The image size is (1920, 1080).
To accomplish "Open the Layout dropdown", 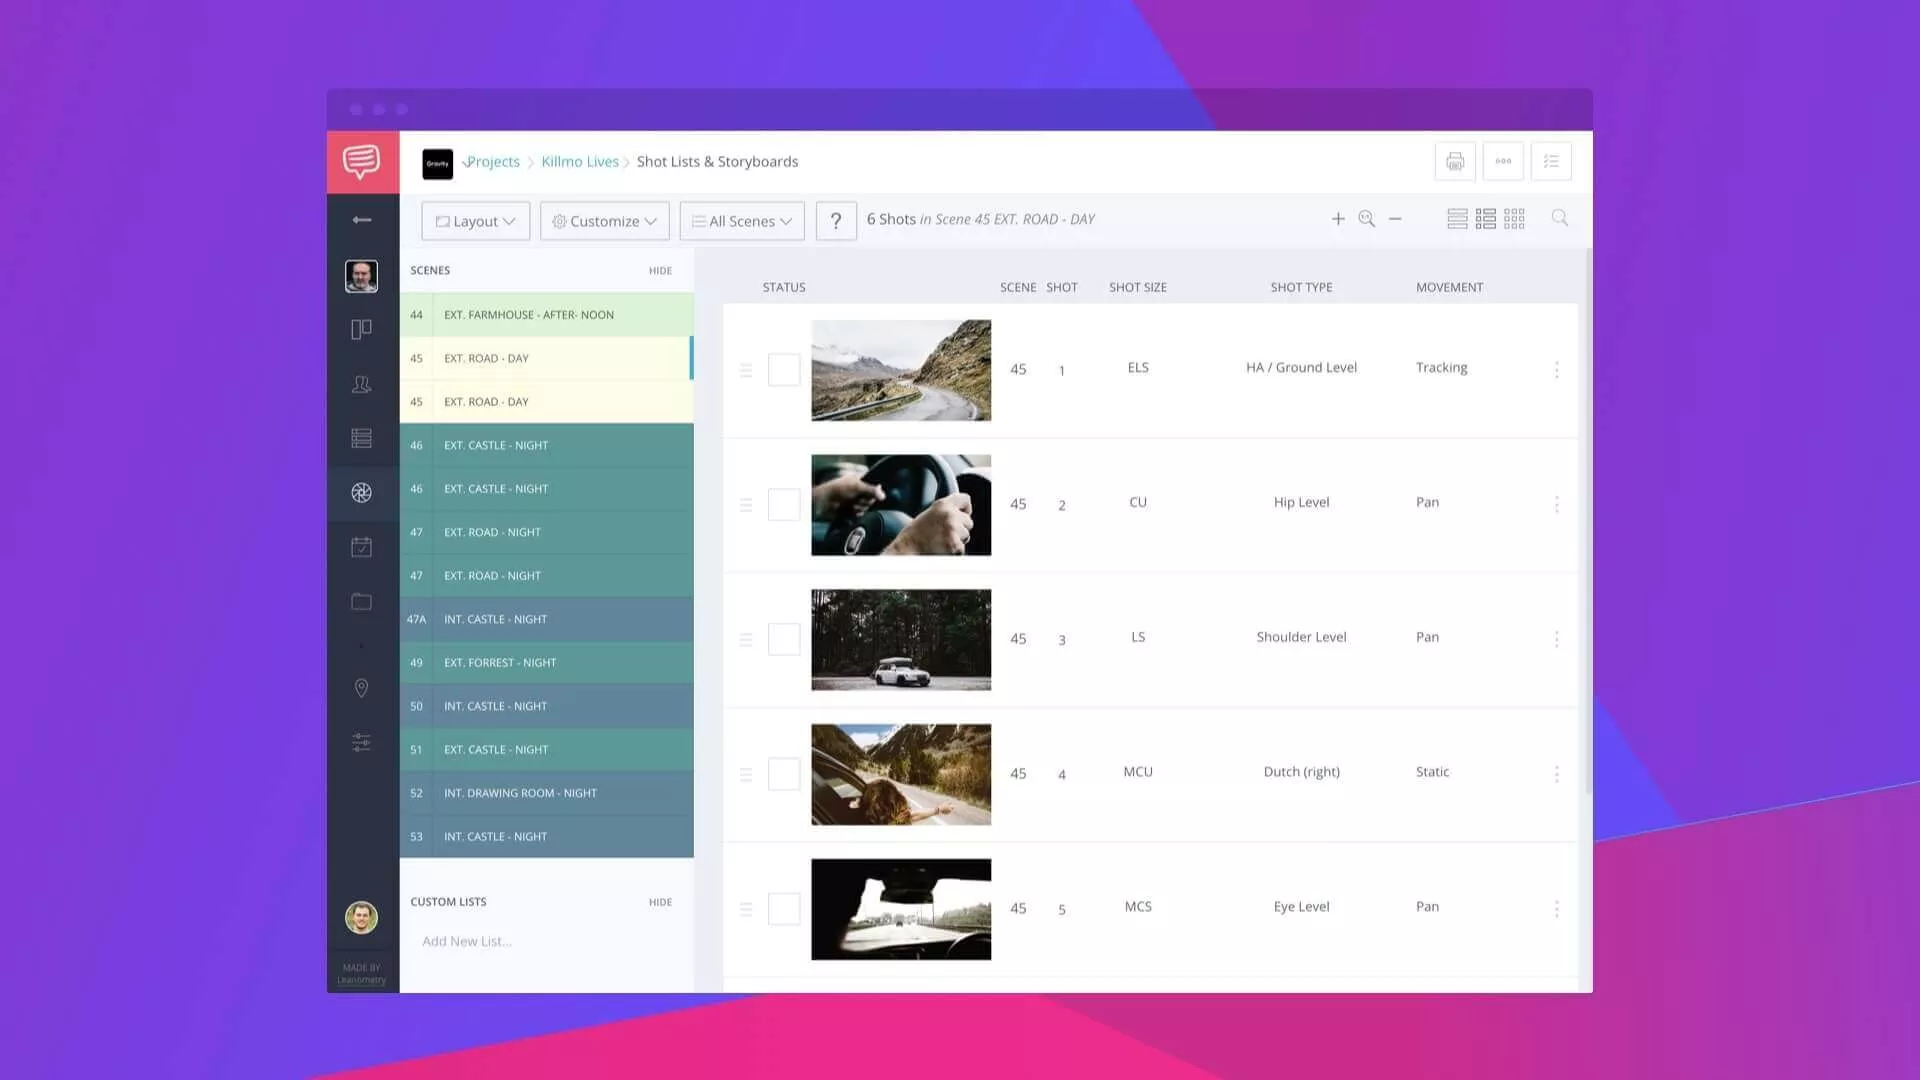I will (x=476, y=221).
